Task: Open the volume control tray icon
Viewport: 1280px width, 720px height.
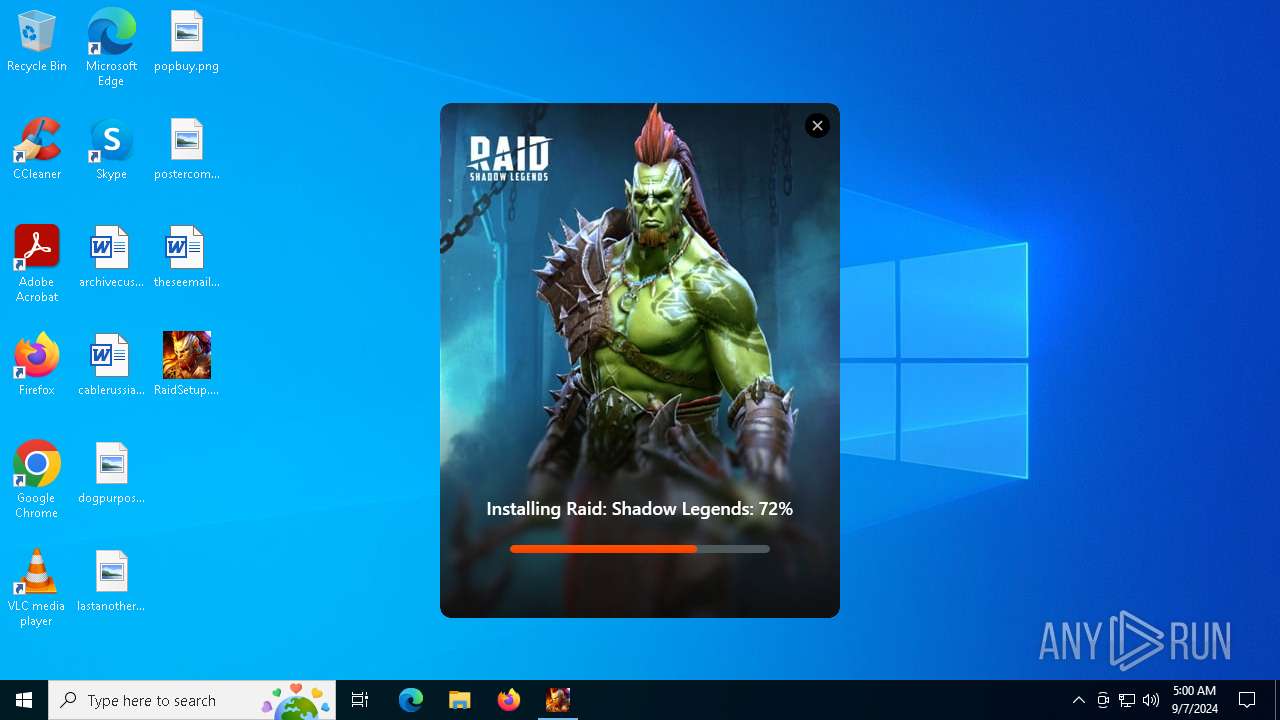Action: 1150,700
